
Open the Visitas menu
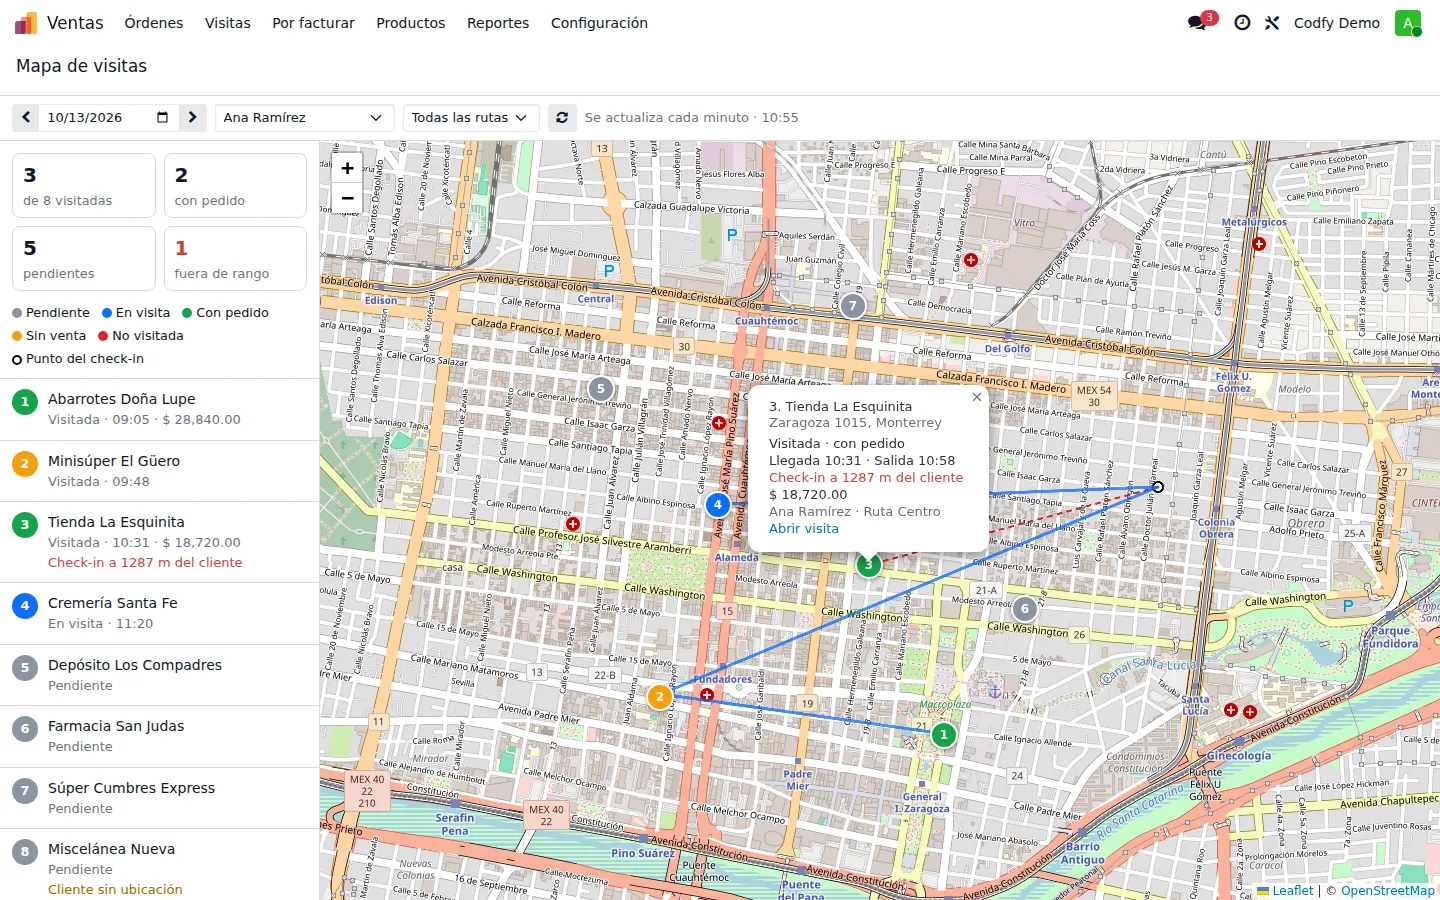click(x=228, y=22)
